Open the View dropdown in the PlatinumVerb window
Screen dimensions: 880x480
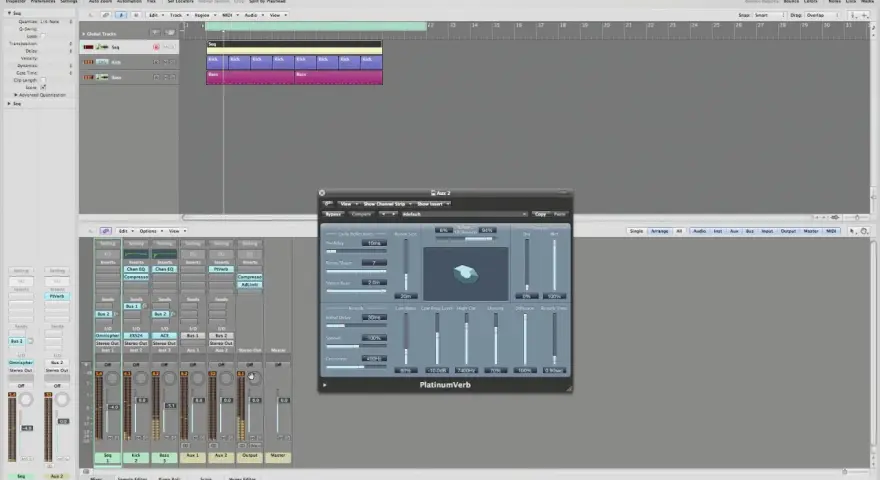(348, 204)
